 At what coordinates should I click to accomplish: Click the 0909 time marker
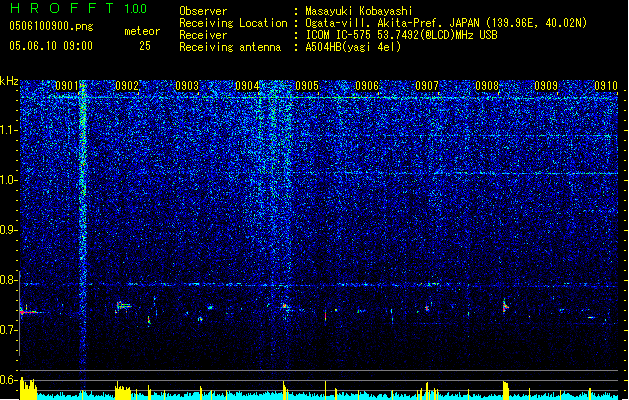[546, 86]
